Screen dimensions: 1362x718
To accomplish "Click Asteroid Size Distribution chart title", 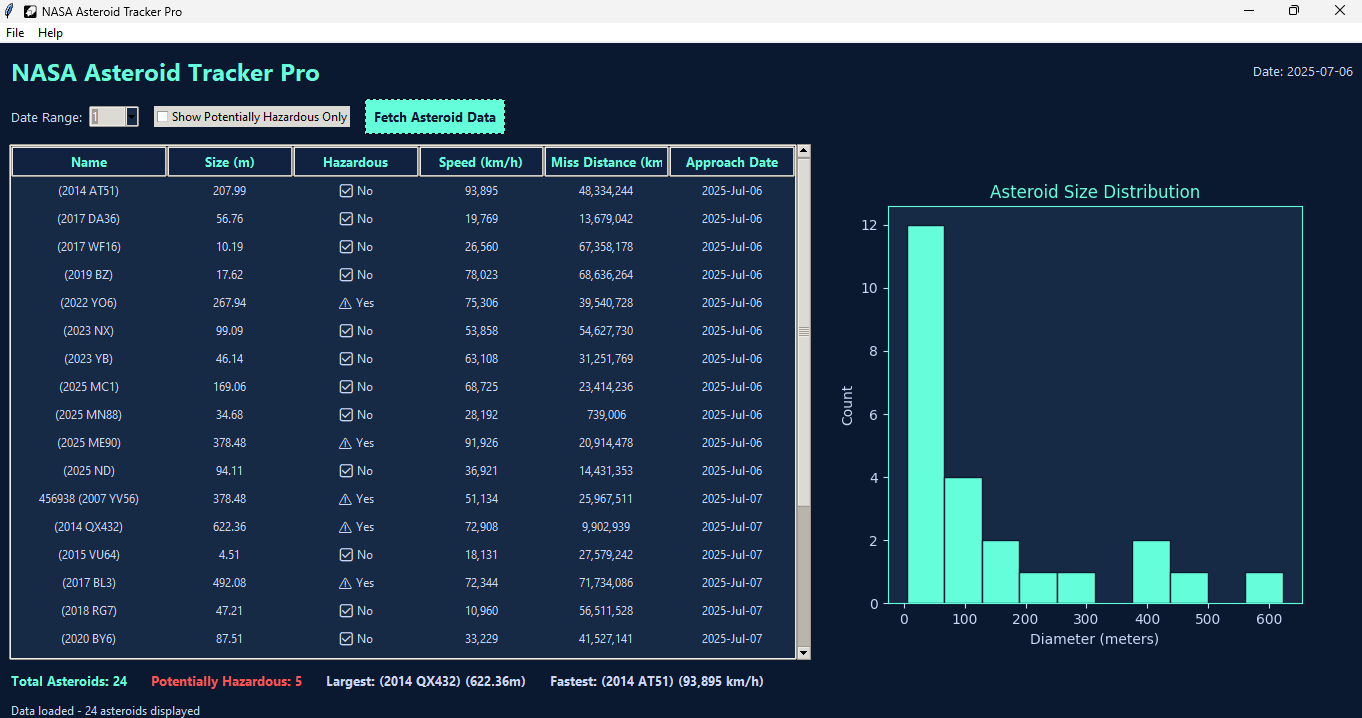I will 1094,192.
